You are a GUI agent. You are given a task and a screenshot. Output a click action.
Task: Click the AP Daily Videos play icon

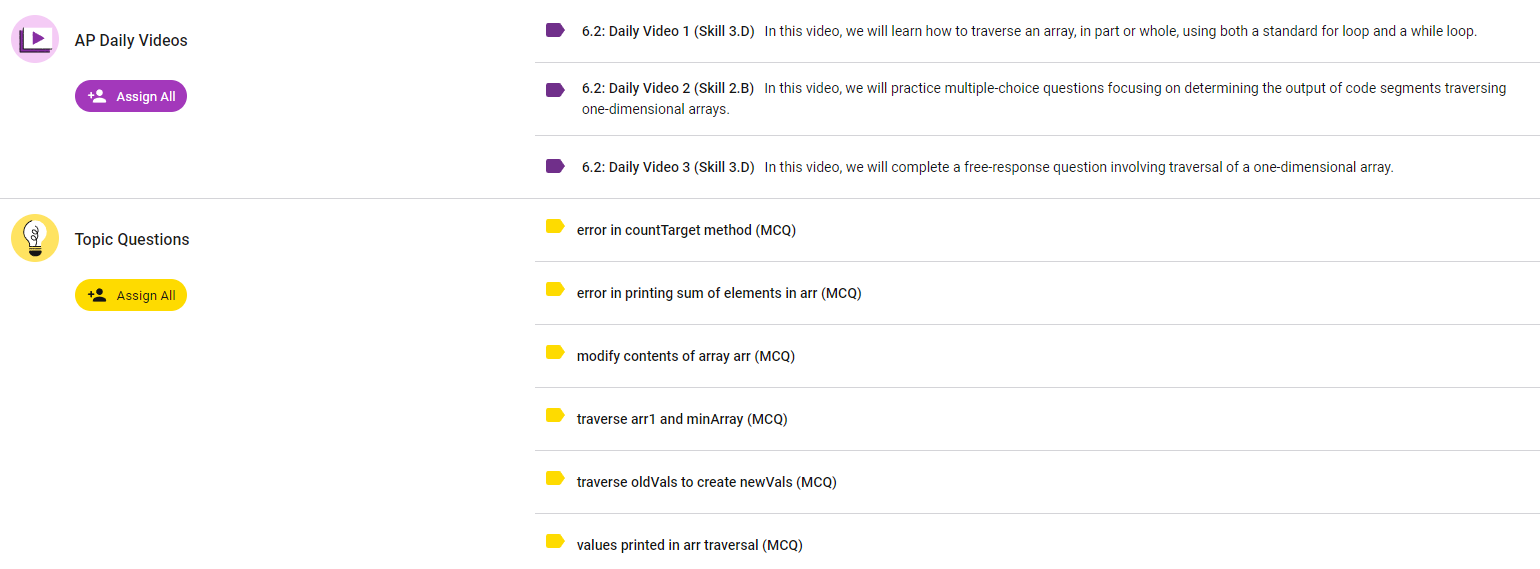35,39
